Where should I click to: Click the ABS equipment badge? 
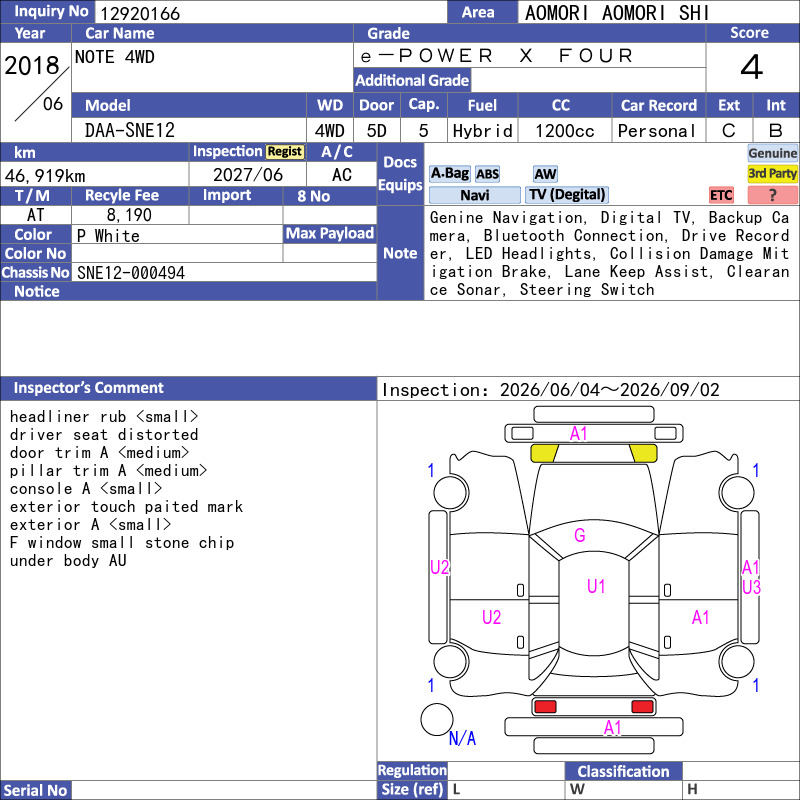click(x=487, y=174)
